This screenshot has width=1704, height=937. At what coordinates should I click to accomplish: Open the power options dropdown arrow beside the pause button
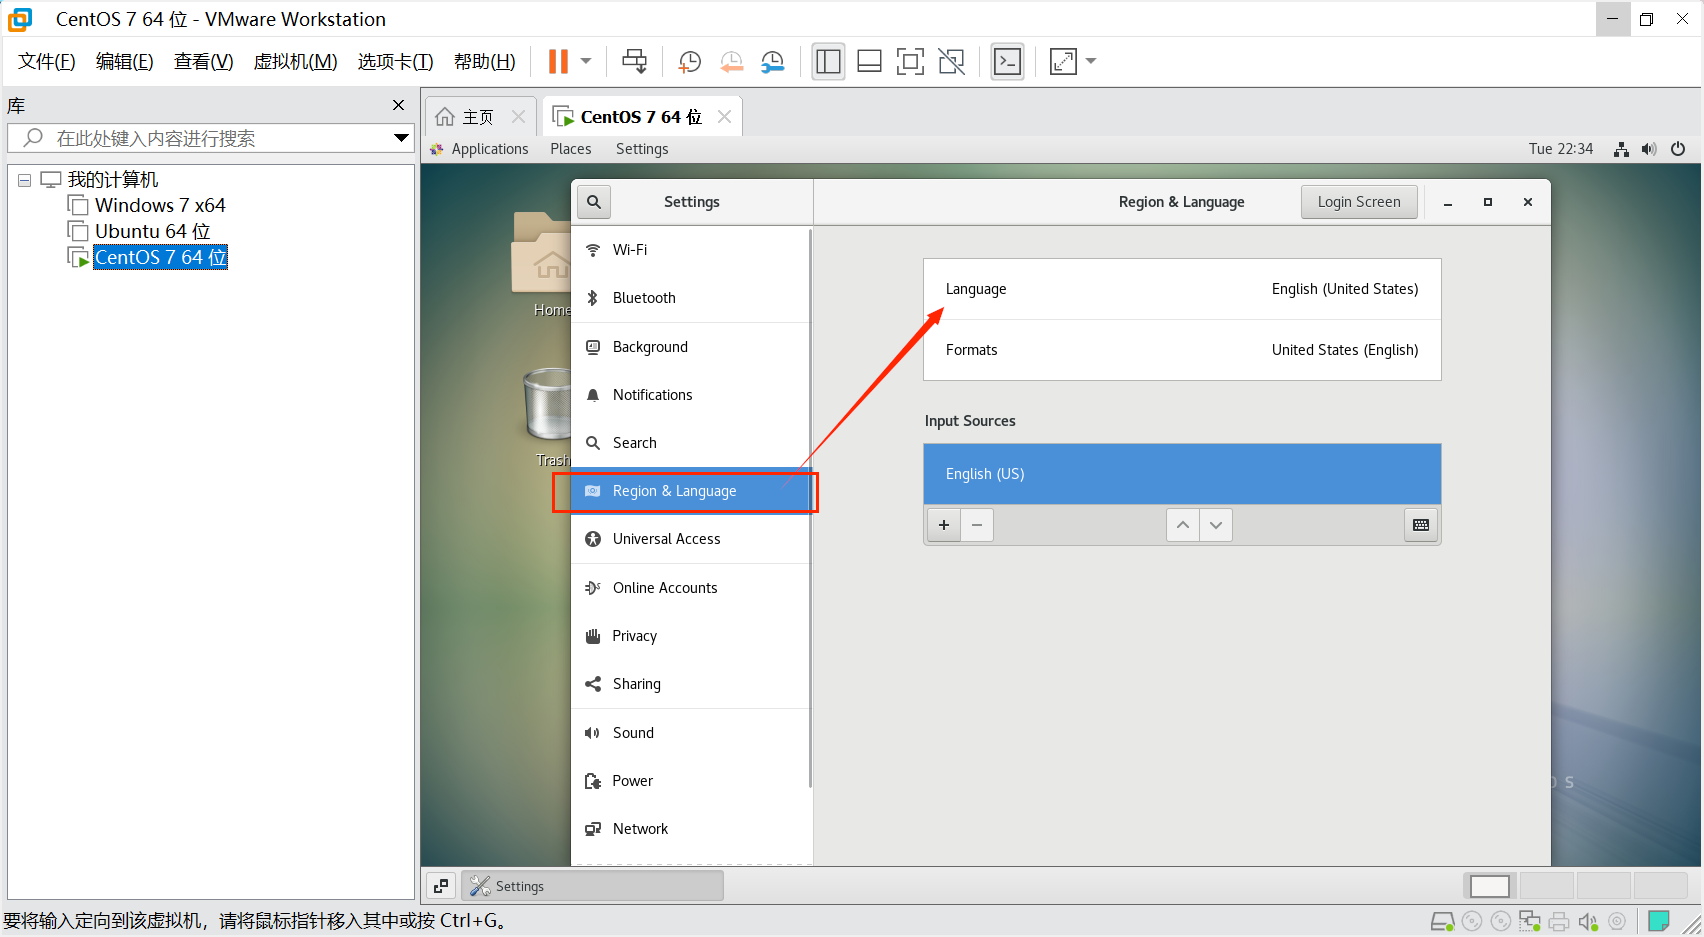coord(586,61)
